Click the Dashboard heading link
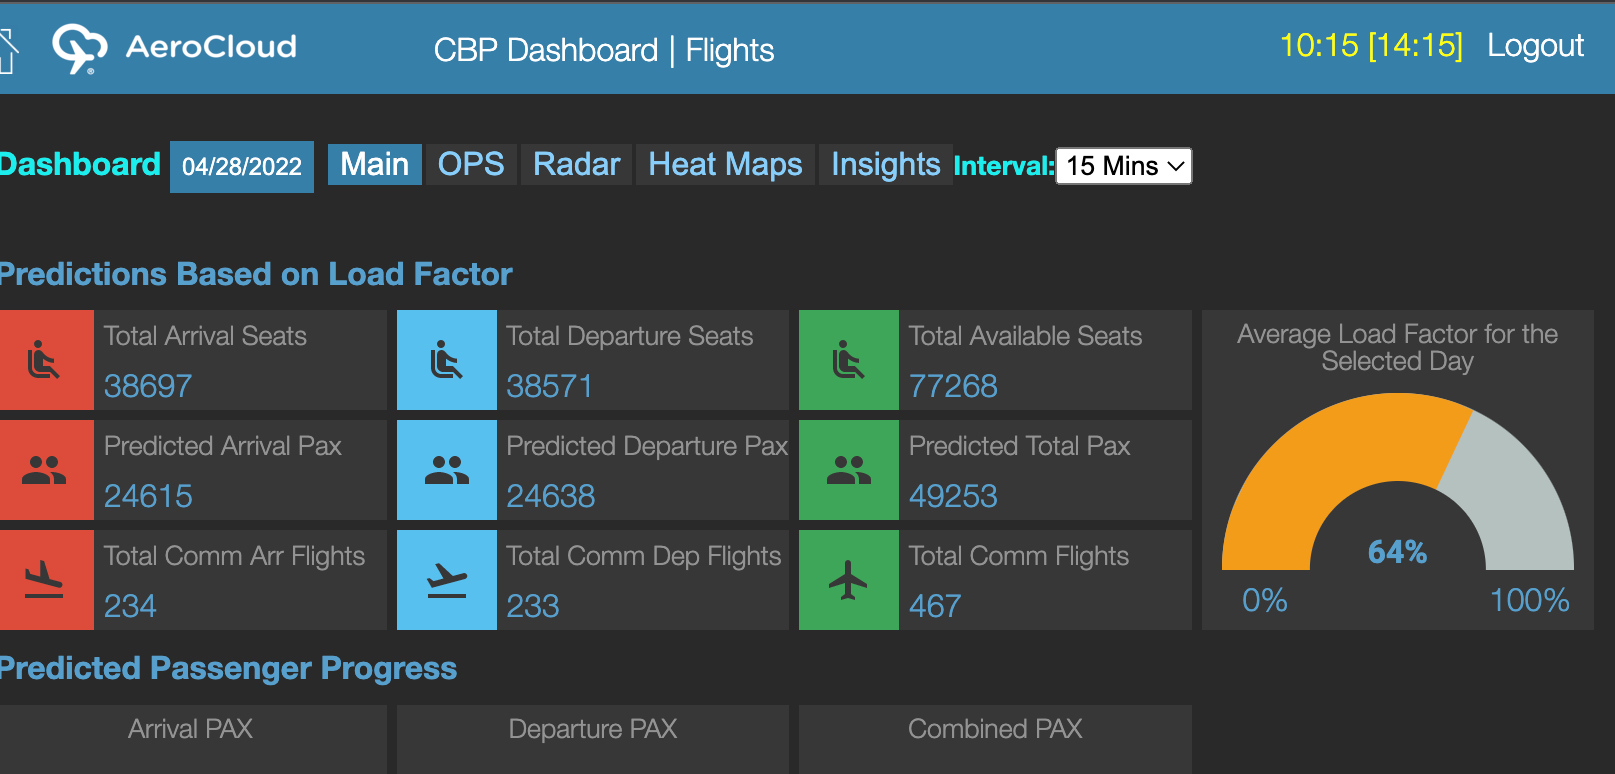The width and height of the screenshot is (1615, 774). point(80,164)
